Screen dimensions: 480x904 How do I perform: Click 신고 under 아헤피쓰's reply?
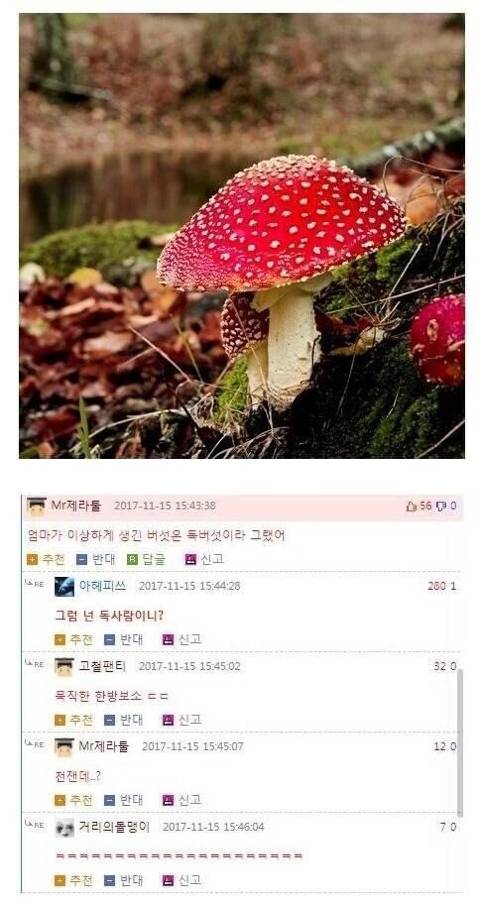click(182, 639)
